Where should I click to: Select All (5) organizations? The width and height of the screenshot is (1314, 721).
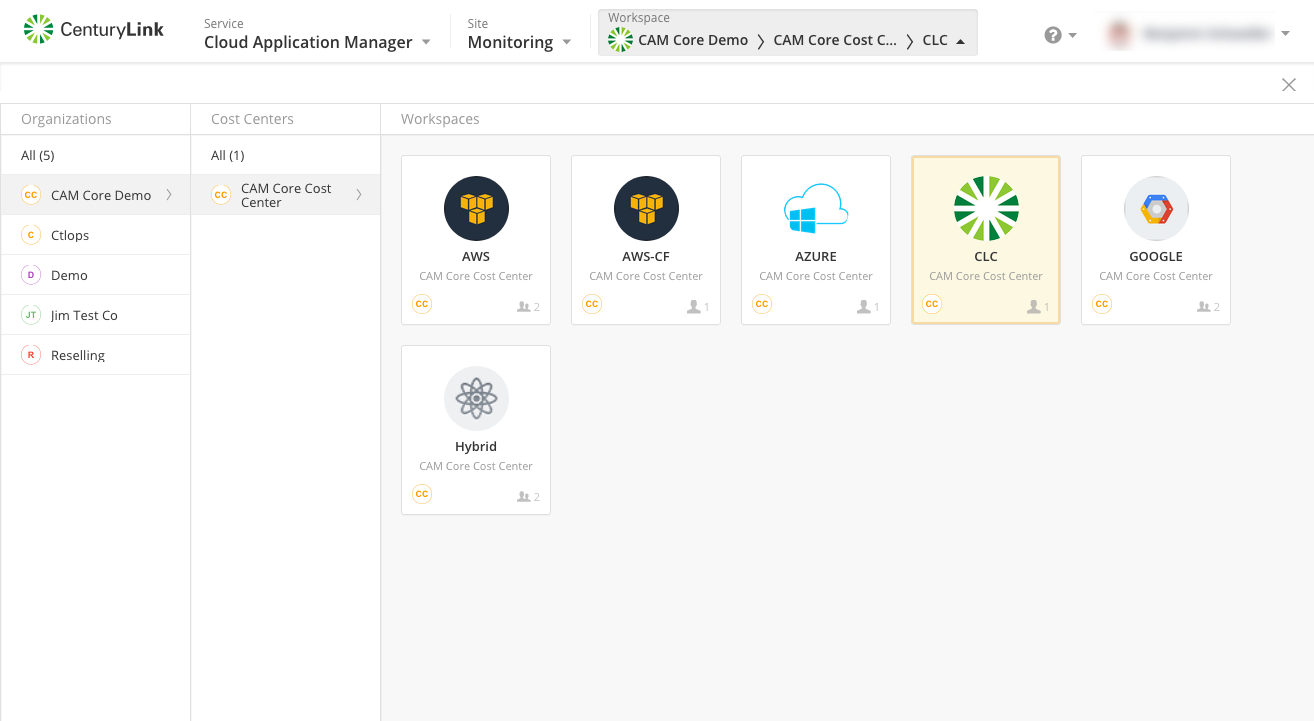click(x=95, y=155)
